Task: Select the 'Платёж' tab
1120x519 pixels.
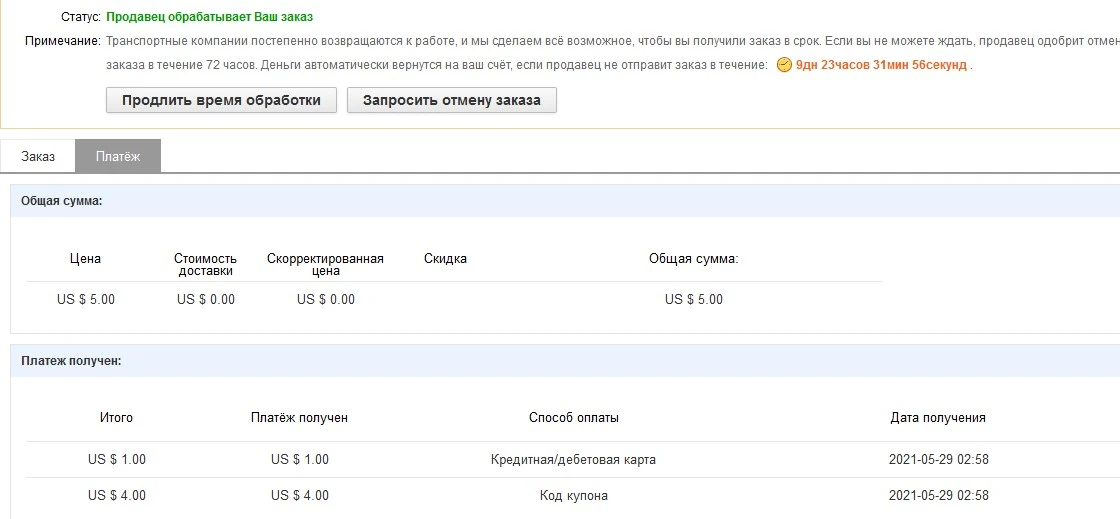Action: [118, 156]
